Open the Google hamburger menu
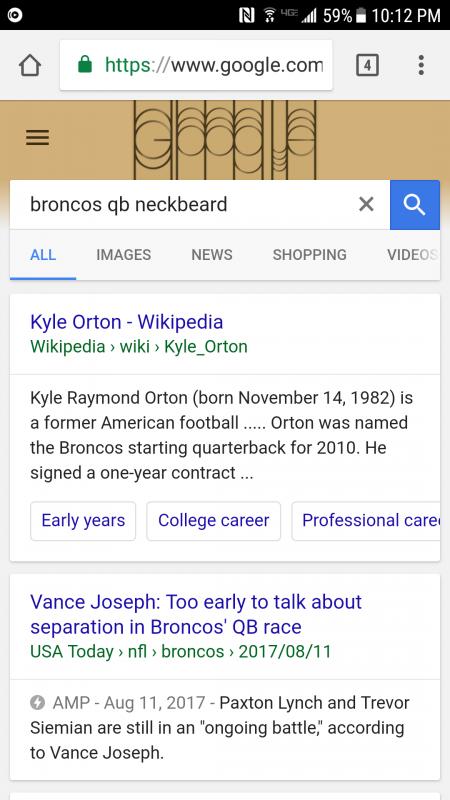 (x=38, y=137)
